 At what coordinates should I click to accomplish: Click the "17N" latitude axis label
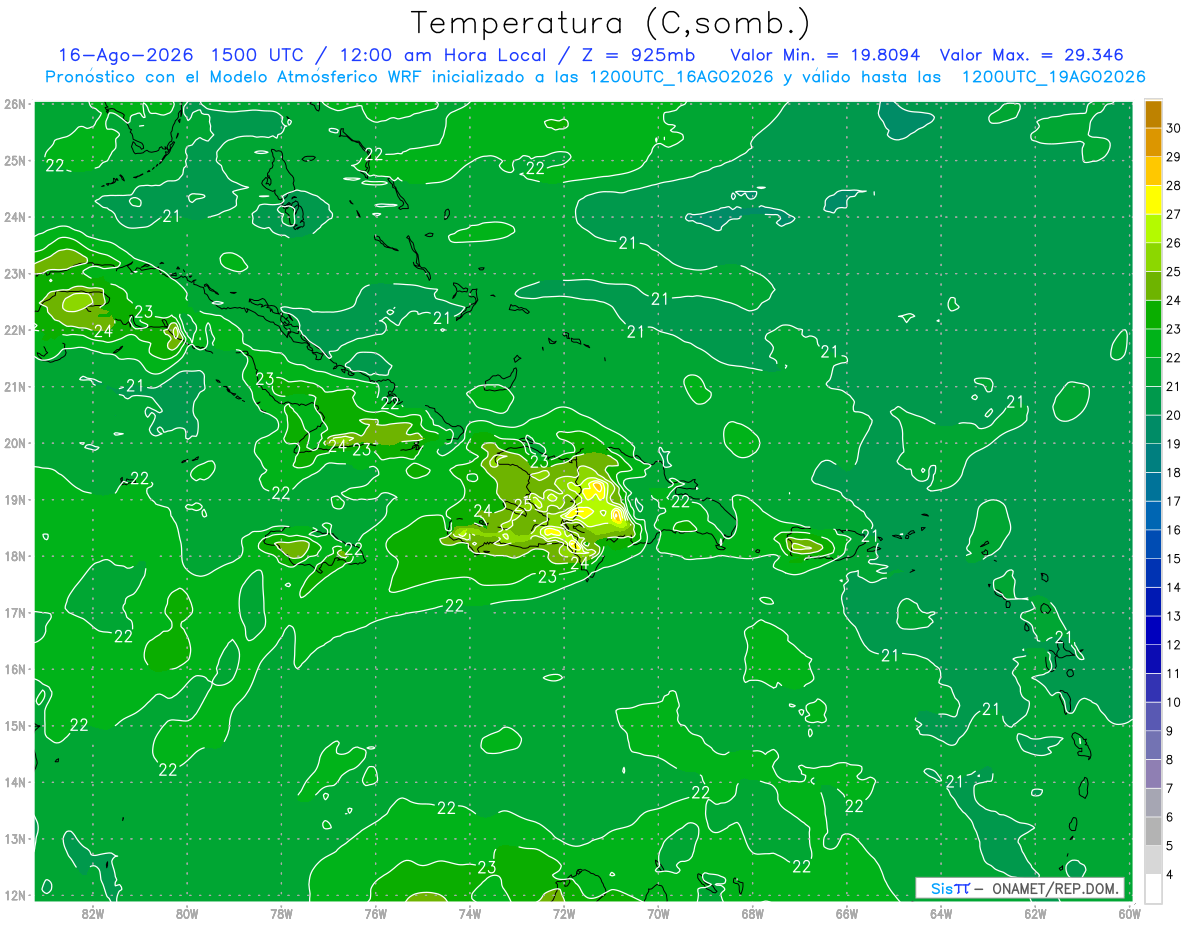pyautogui.click(x=14, y=613)
